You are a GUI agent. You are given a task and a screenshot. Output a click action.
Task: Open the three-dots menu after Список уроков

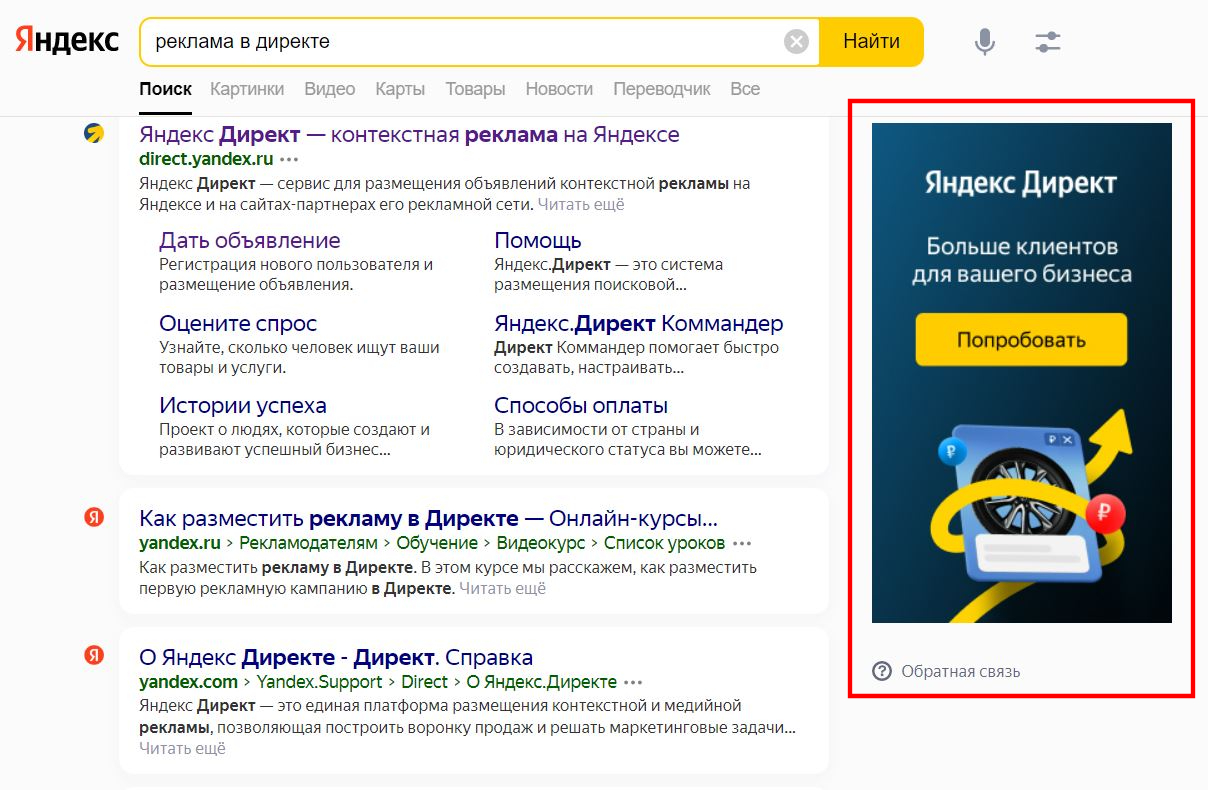pos(741,544)
